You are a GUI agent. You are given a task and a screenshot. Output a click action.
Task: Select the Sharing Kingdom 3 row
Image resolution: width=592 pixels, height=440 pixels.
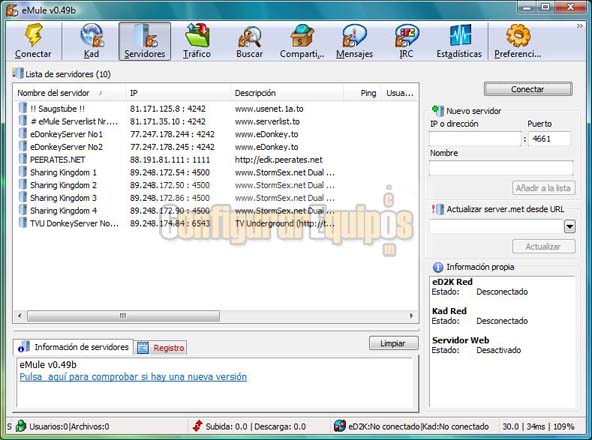tap(215, 198)
